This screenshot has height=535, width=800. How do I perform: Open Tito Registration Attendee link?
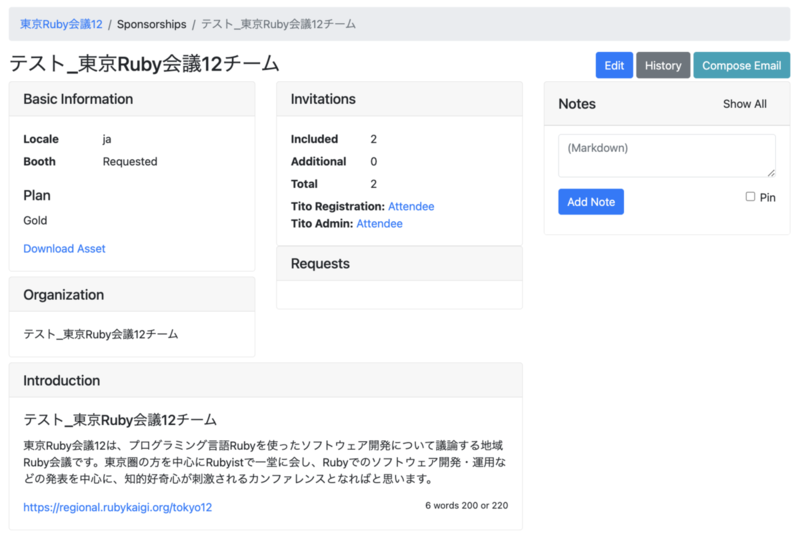click(411, 206)
